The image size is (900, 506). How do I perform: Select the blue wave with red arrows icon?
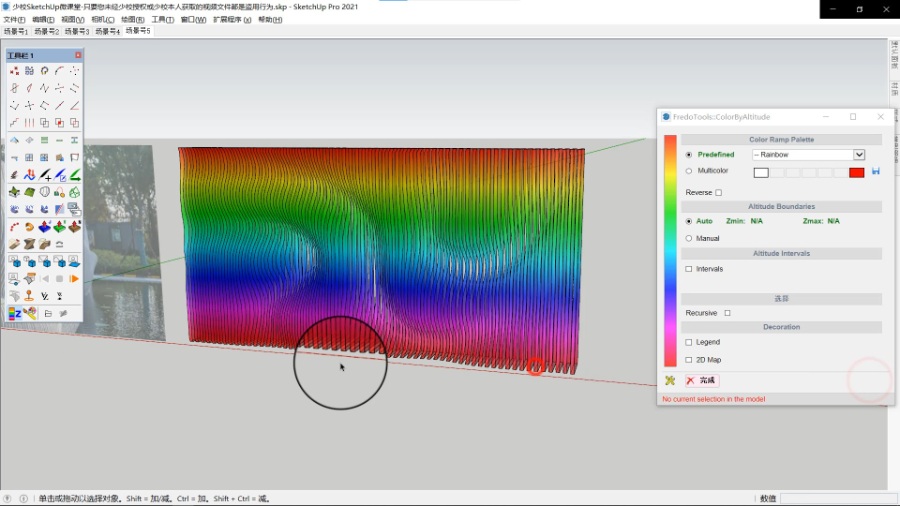pyautogui.click(x=29, y=175)
